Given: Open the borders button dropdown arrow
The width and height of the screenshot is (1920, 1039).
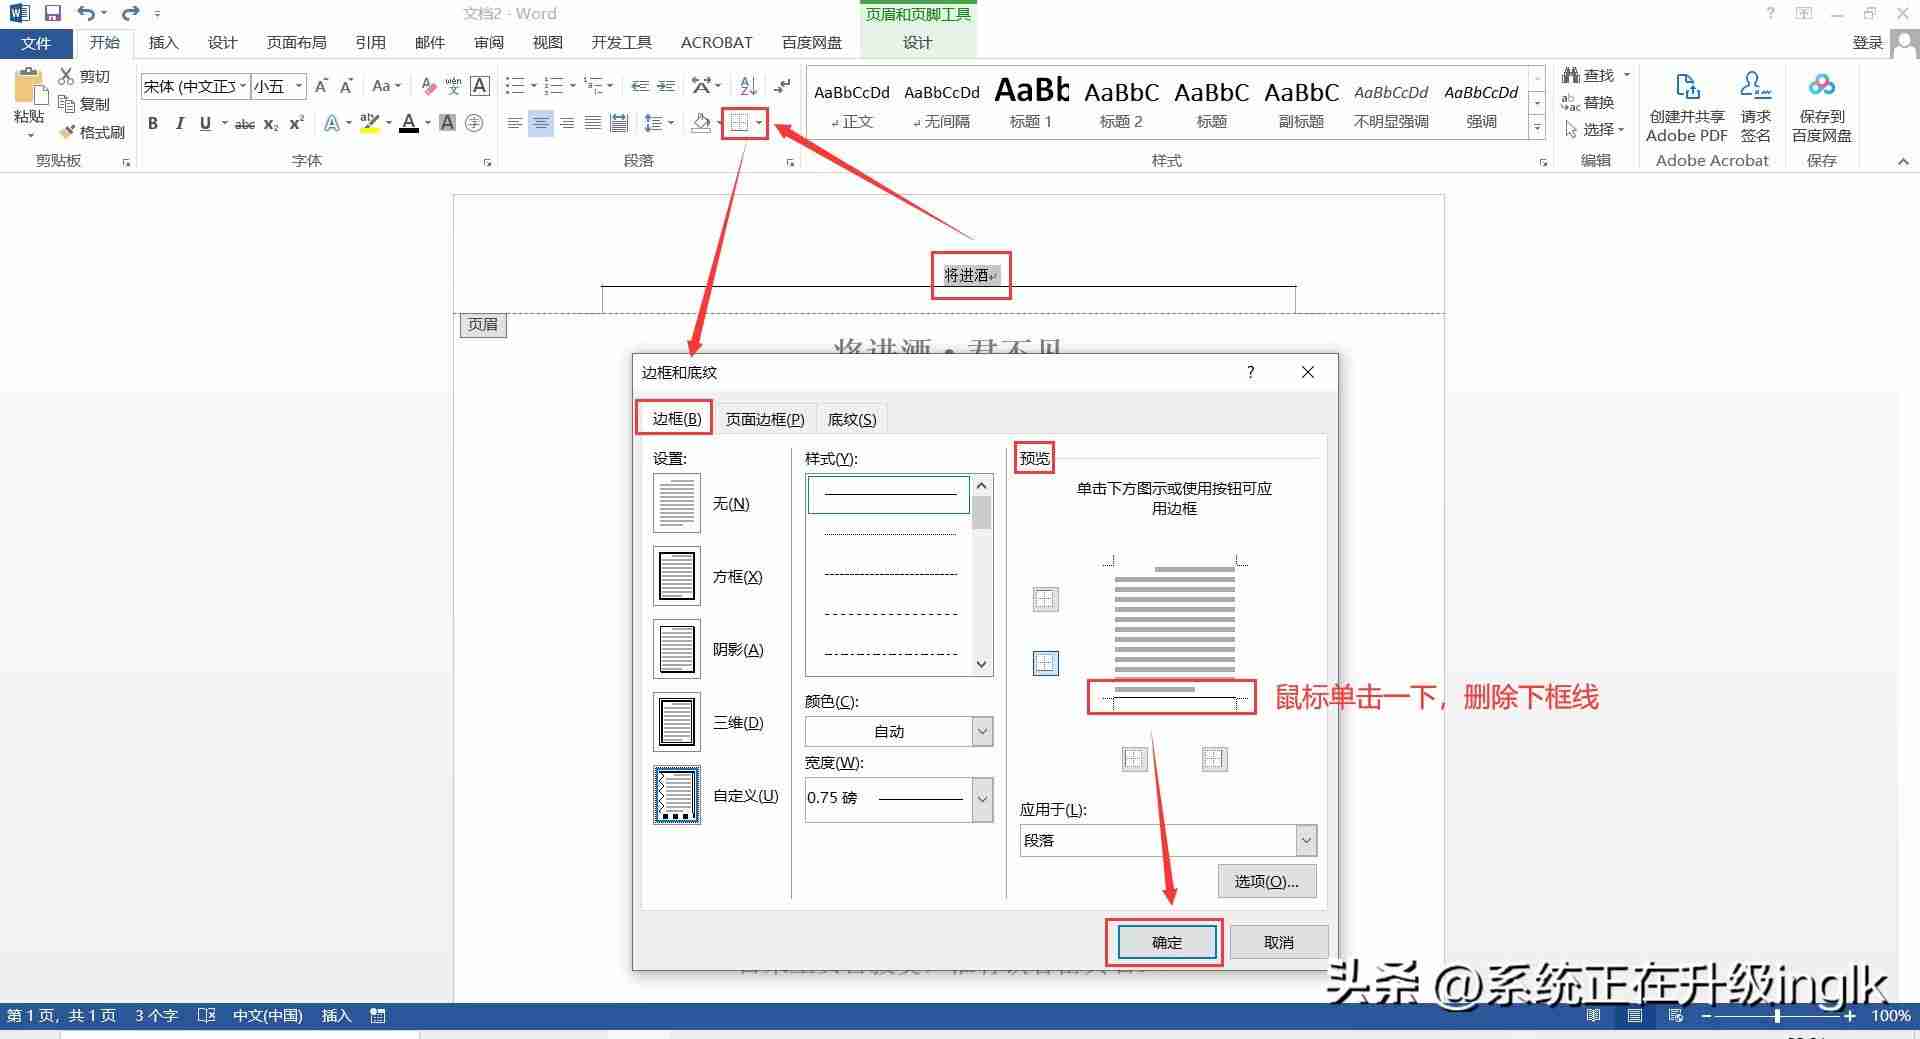Looking at the screenshot, I should point(759,123).
